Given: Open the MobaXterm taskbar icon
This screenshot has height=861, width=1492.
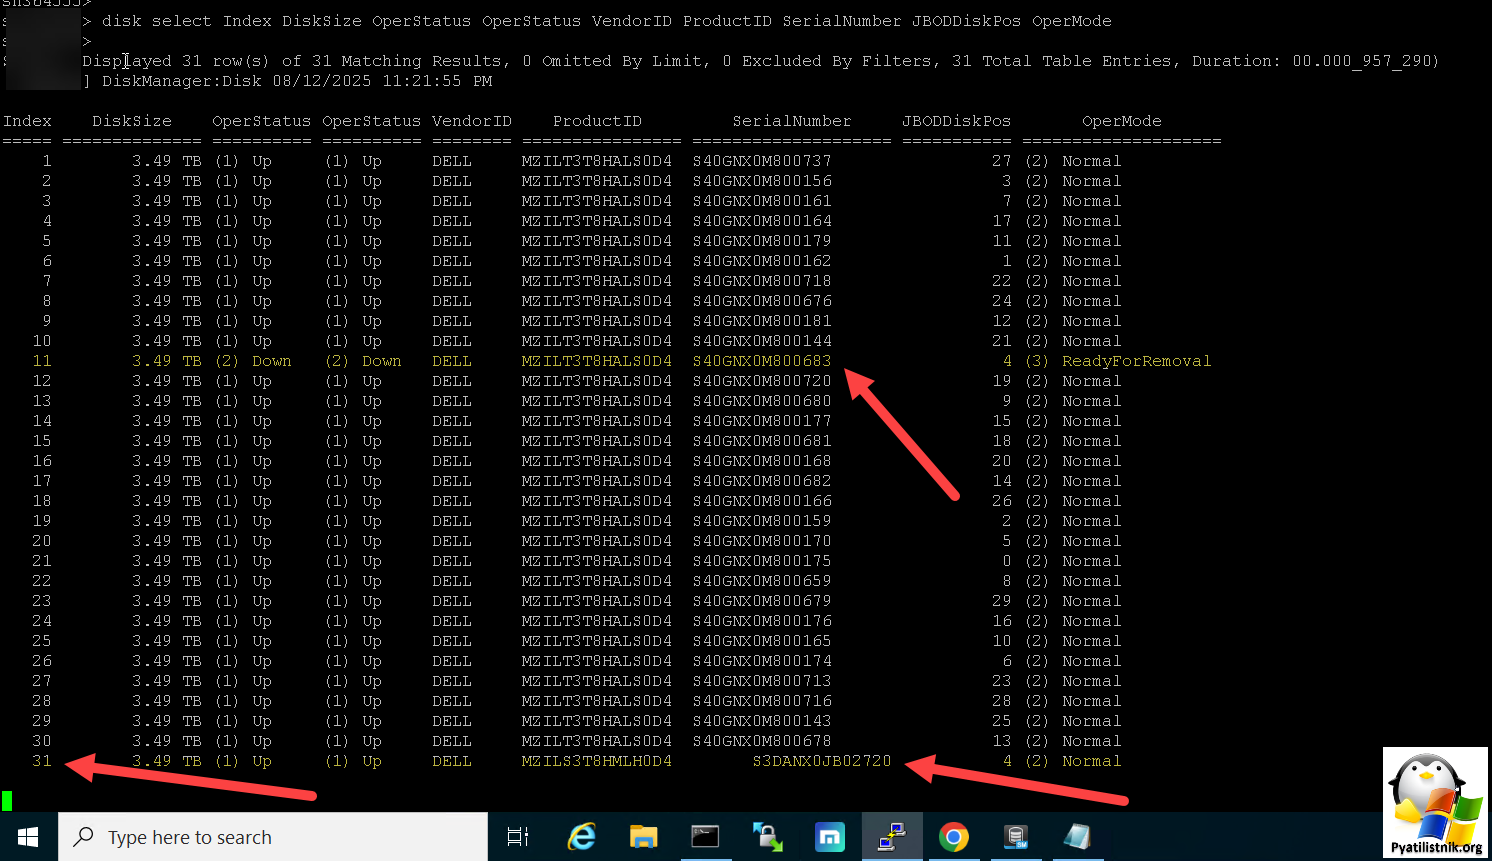Looking at the screenshot, I should coord(830,837).
